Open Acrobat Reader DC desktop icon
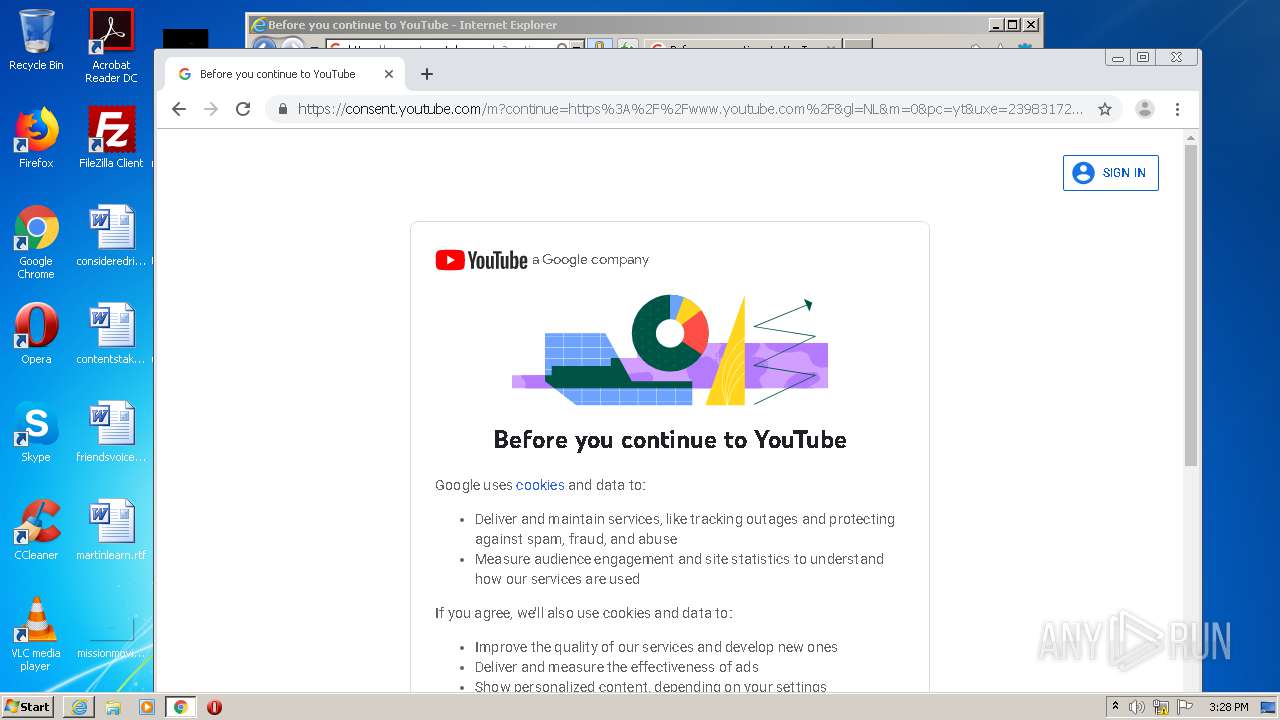Image resolution: width=1280 pixels, height=720 pixels. pos(111,46)
